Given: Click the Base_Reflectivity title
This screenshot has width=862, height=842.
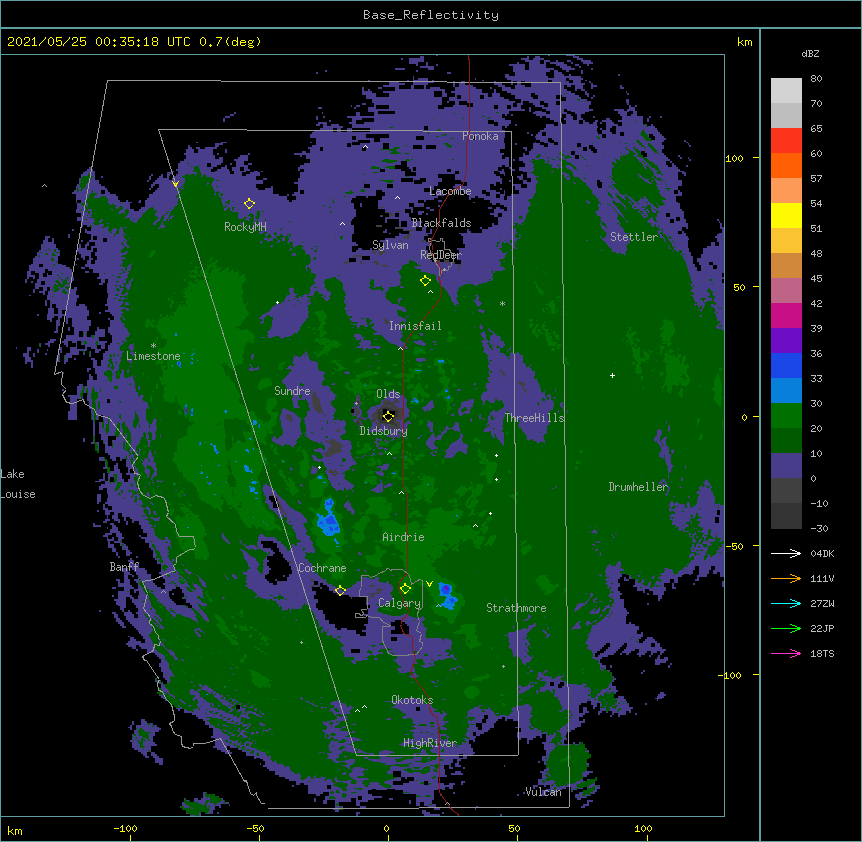Looking at the screenshot, I should coord(431,15).
